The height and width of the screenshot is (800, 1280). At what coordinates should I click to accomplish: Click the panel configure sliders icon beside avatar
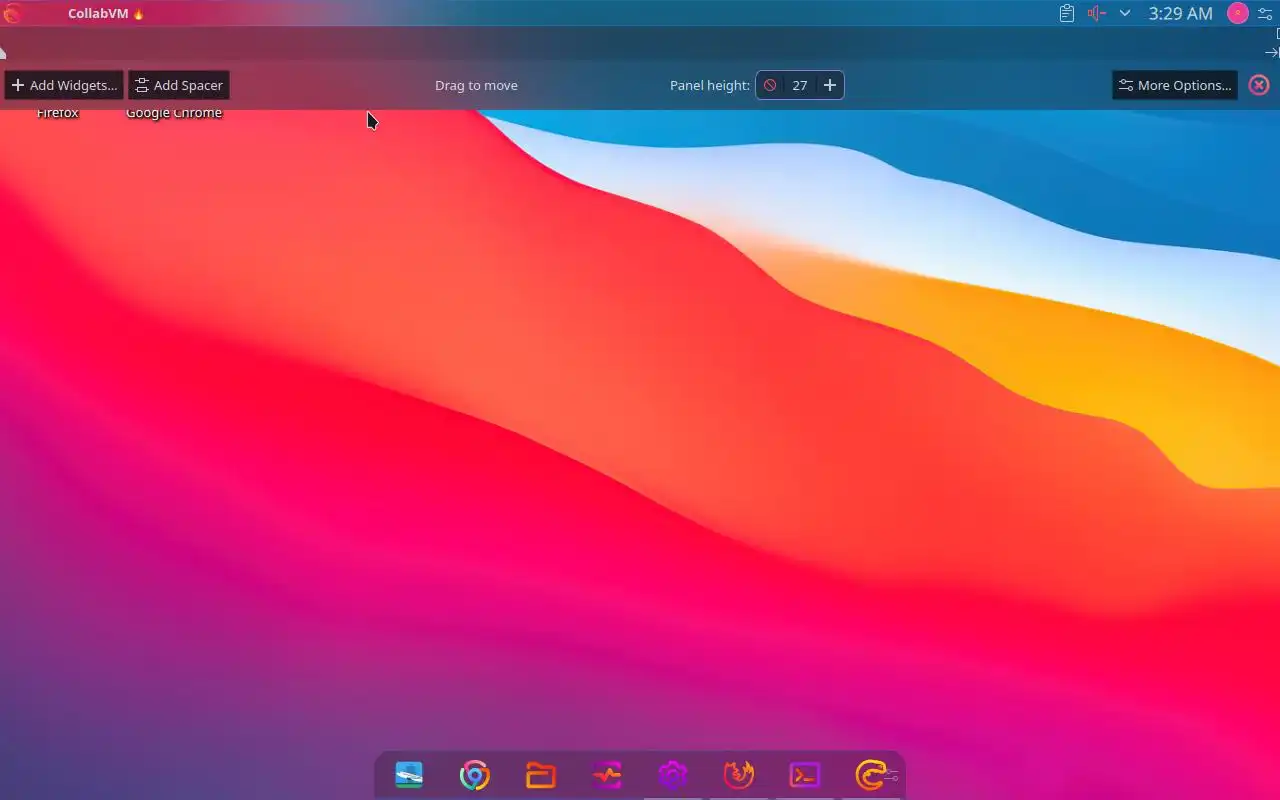point(1265,13)
